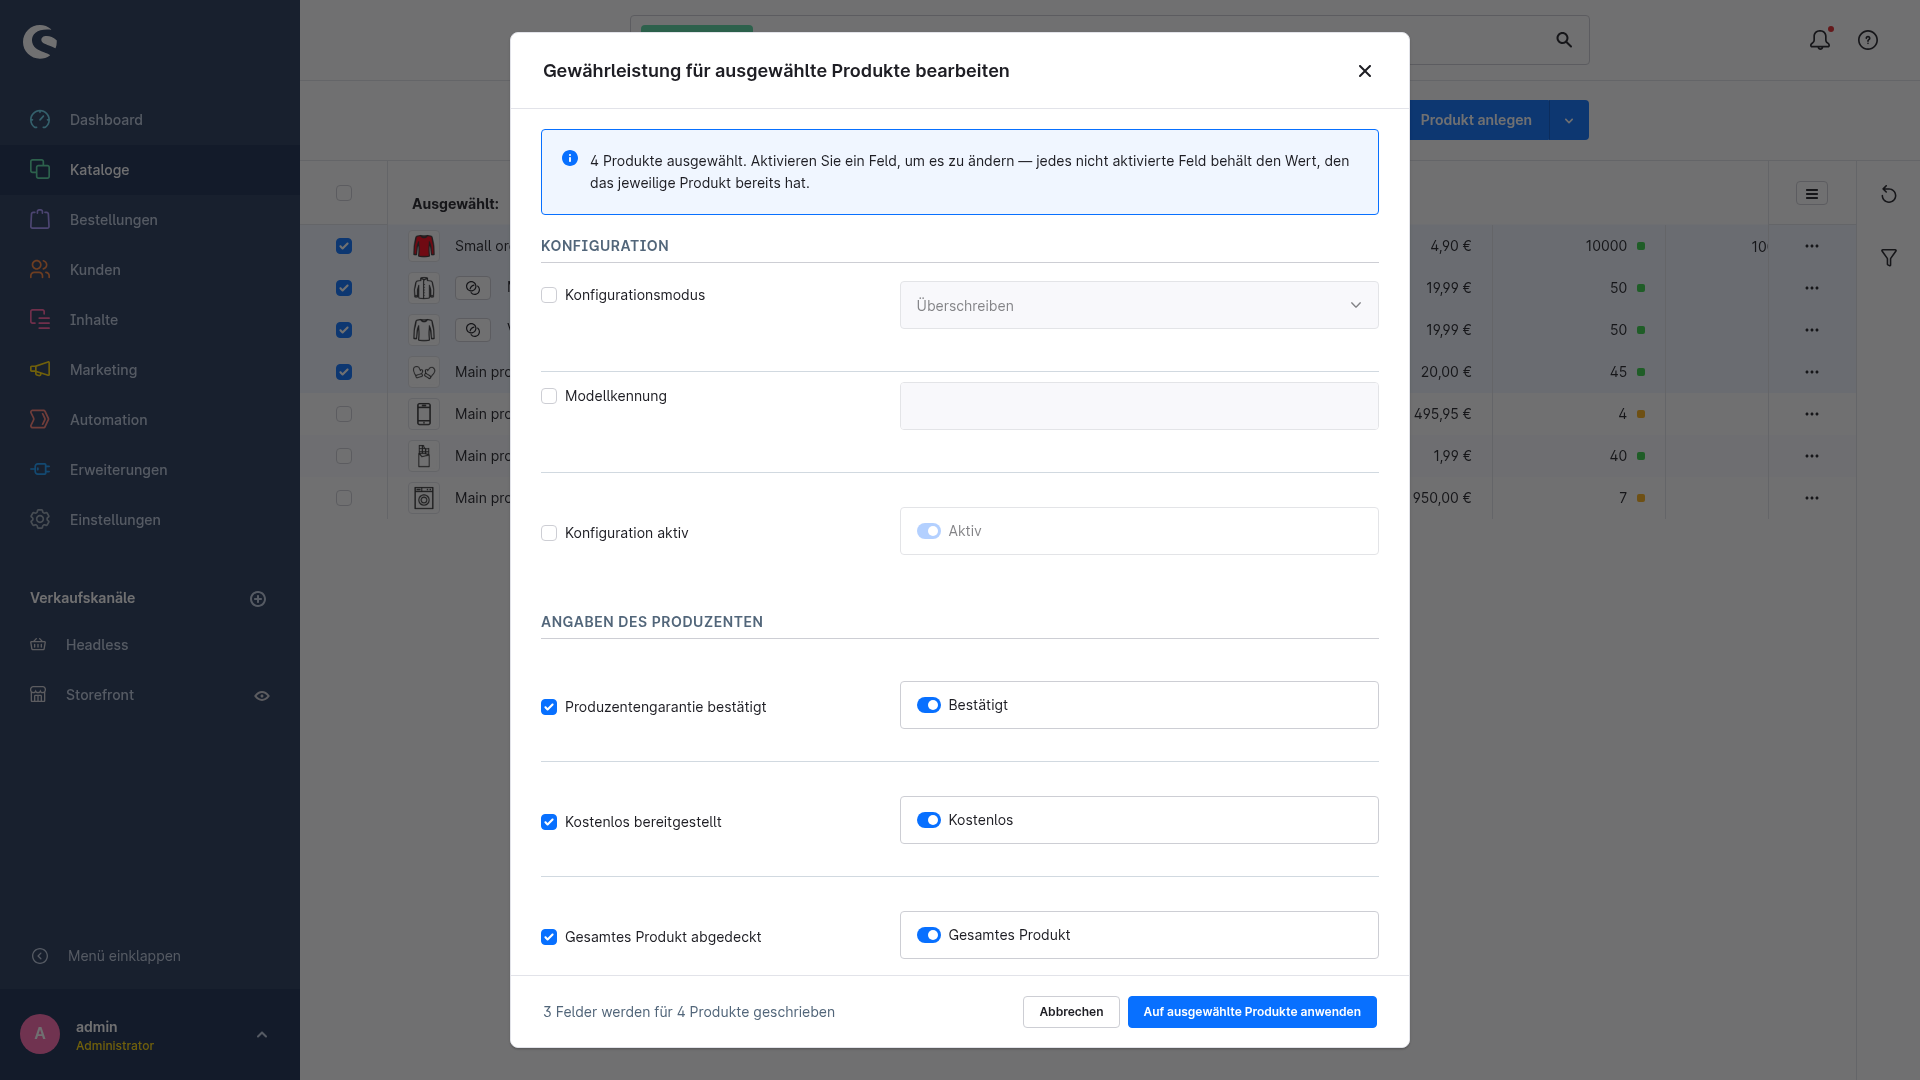Viewport: 1920px width, 1080px height.
Task: Open the filter funnel icon
Action: point(1889,258)
